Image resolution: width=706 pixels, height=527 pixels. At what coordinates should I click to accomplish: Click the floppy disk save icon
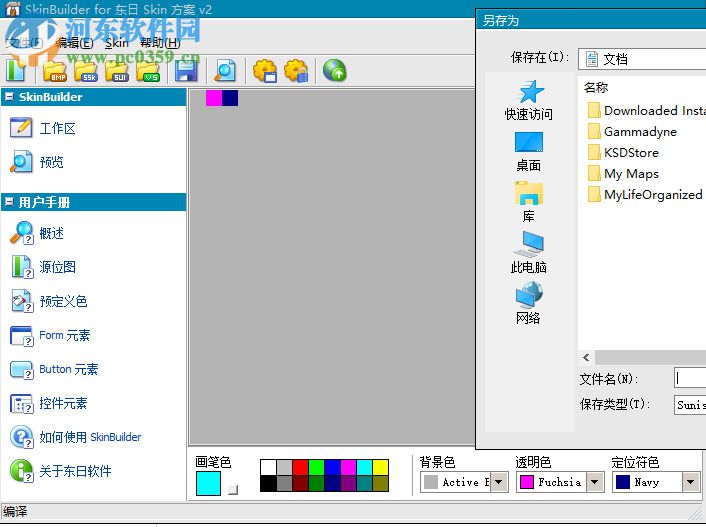pos(186,71)
